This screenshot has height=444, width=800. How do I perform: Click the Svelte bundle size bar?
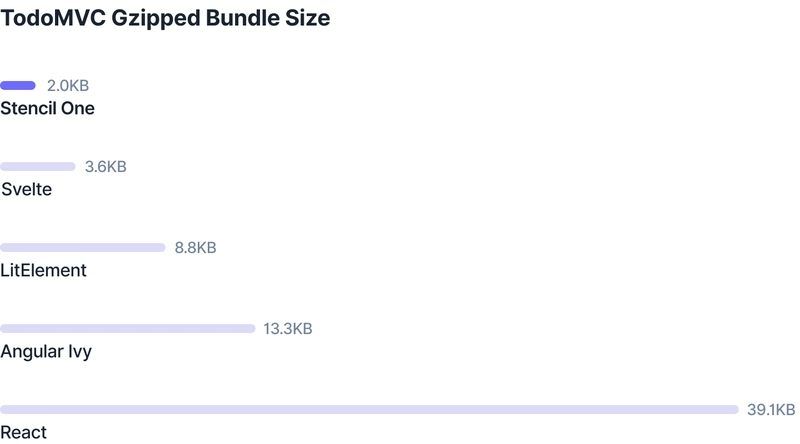coord(38,166)
